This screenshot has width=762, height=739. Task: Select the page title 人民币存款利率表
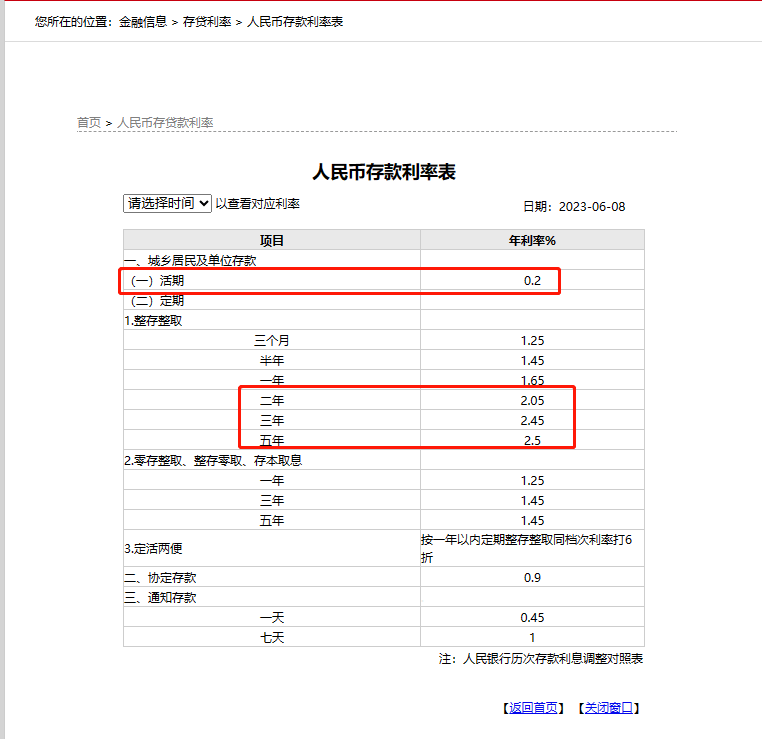384,172
